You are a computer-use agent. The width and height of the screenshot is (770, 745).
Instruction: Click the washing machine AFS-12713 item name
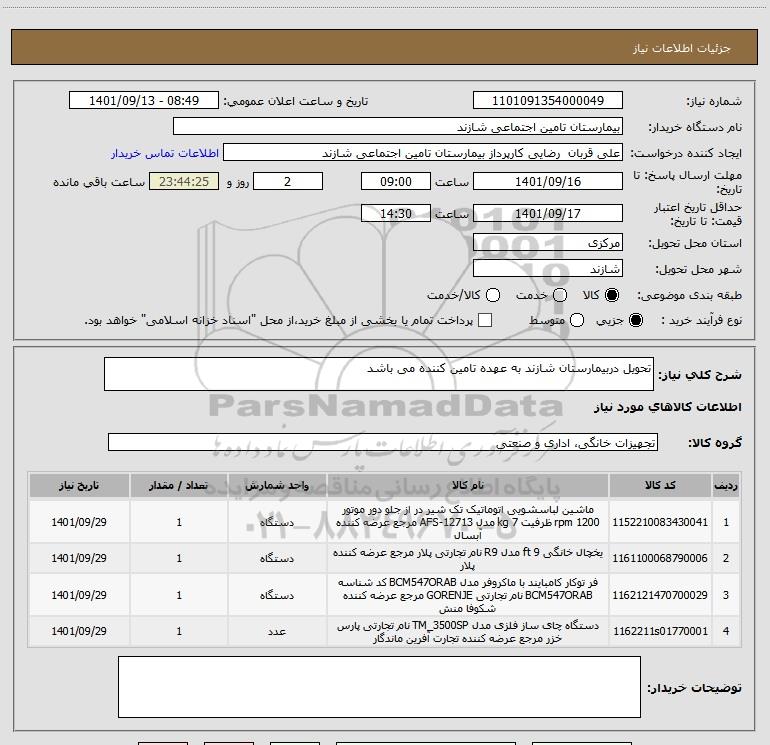point(468,522)
